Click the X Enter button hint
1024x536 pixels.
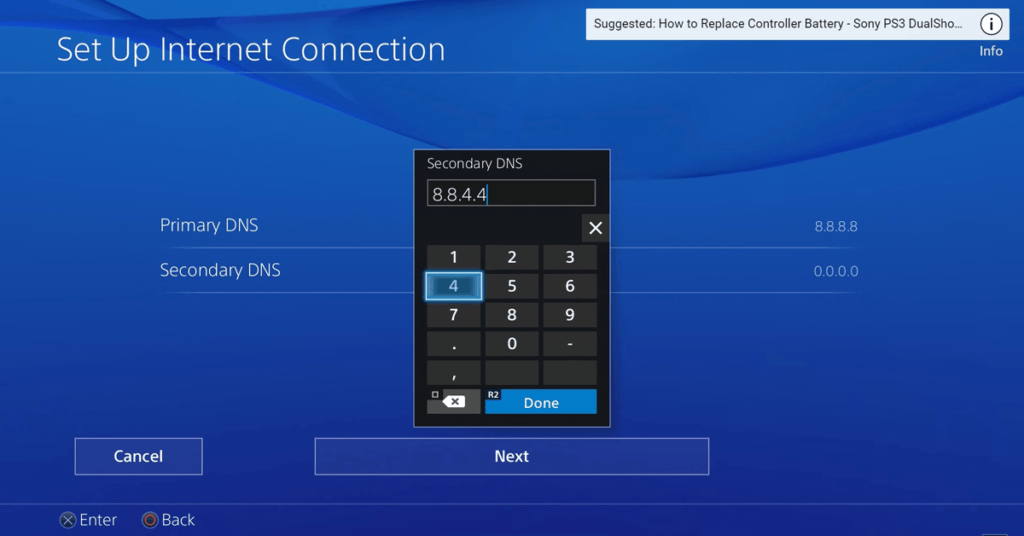pos(88,520)
